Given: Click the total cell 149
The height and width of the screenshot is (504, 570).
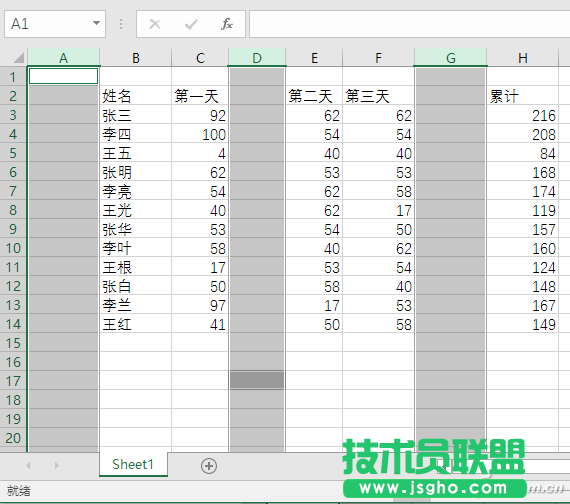Looking at the screenshot, I should pos(523,324).
